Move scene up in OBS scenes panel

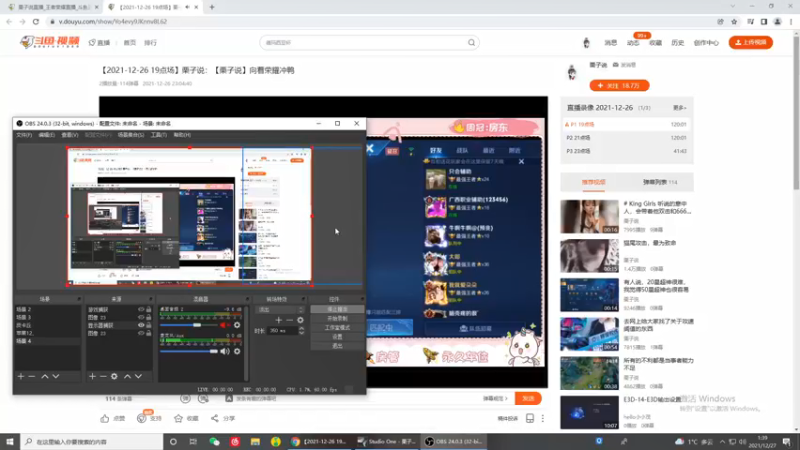click(x=45, y=376)
